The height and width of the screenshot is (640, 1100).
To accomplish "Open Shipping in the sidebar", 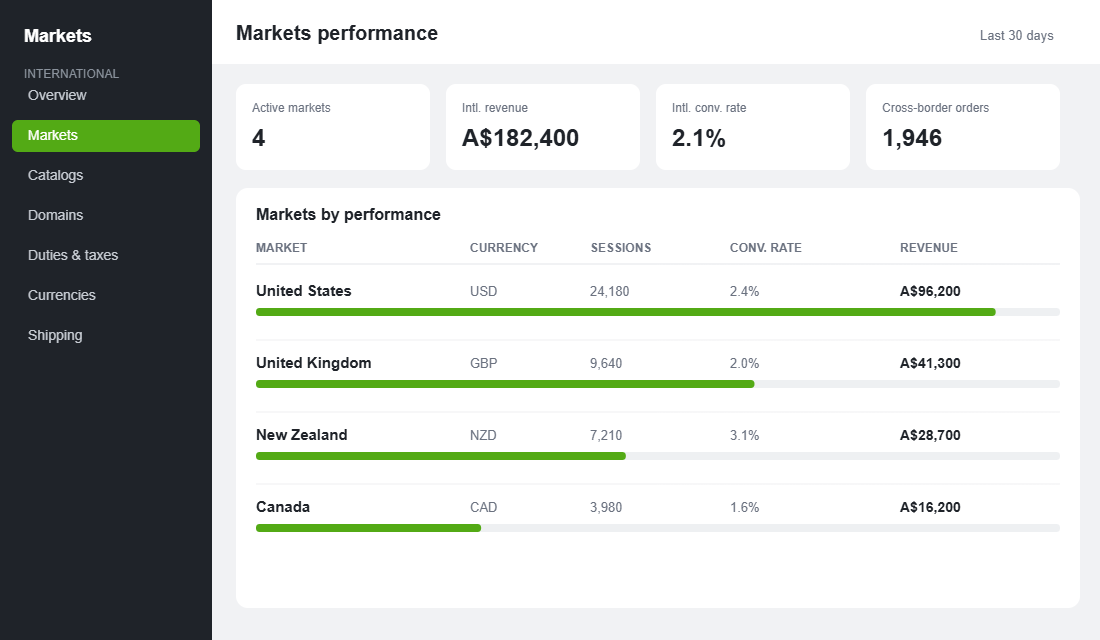I will pos(106,335).
